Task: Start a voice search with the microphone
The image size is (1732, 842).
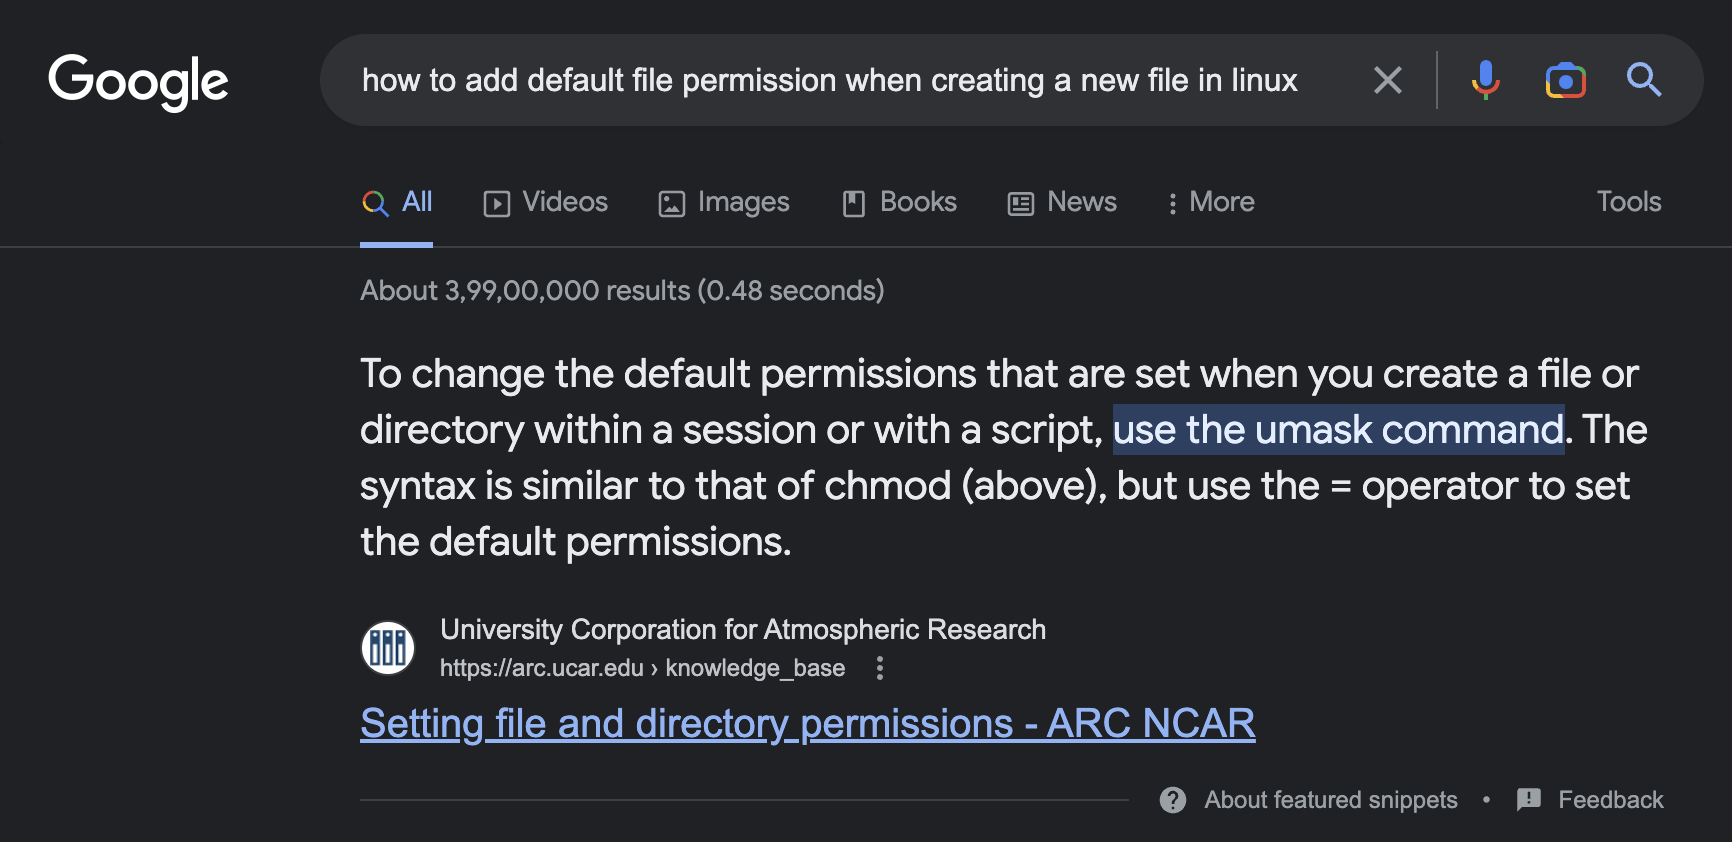Action: coord(1487,81)
